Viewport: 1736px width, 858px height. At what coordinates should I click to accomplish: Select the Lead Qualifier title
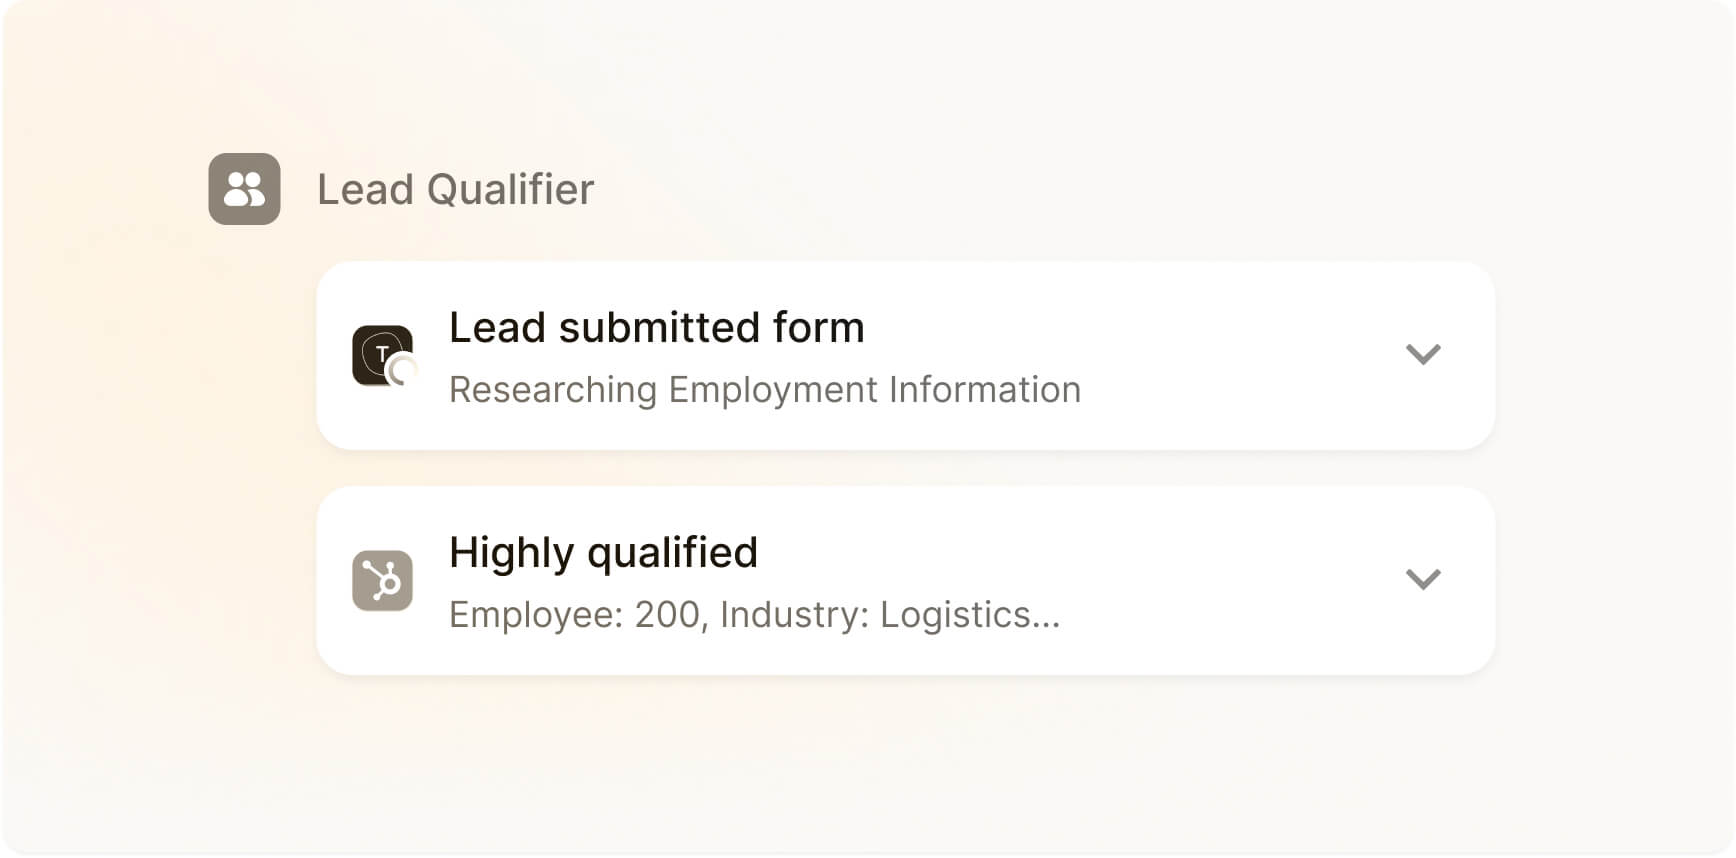click(x=455, y=190)
